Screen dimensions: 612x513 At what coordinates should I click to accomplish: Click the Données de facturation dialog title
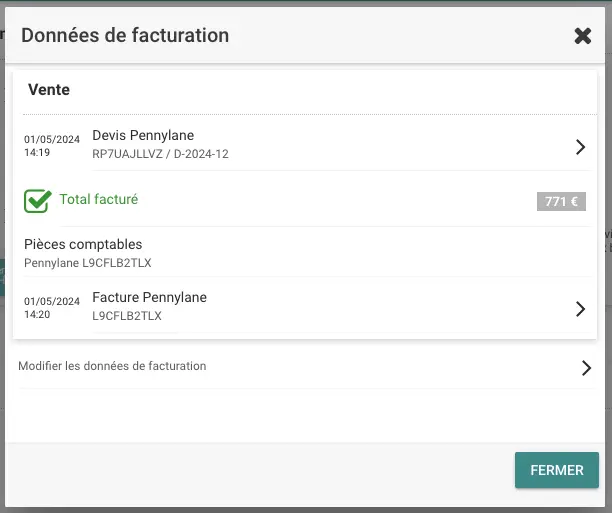pyautogui.click(x=125, y=36)
